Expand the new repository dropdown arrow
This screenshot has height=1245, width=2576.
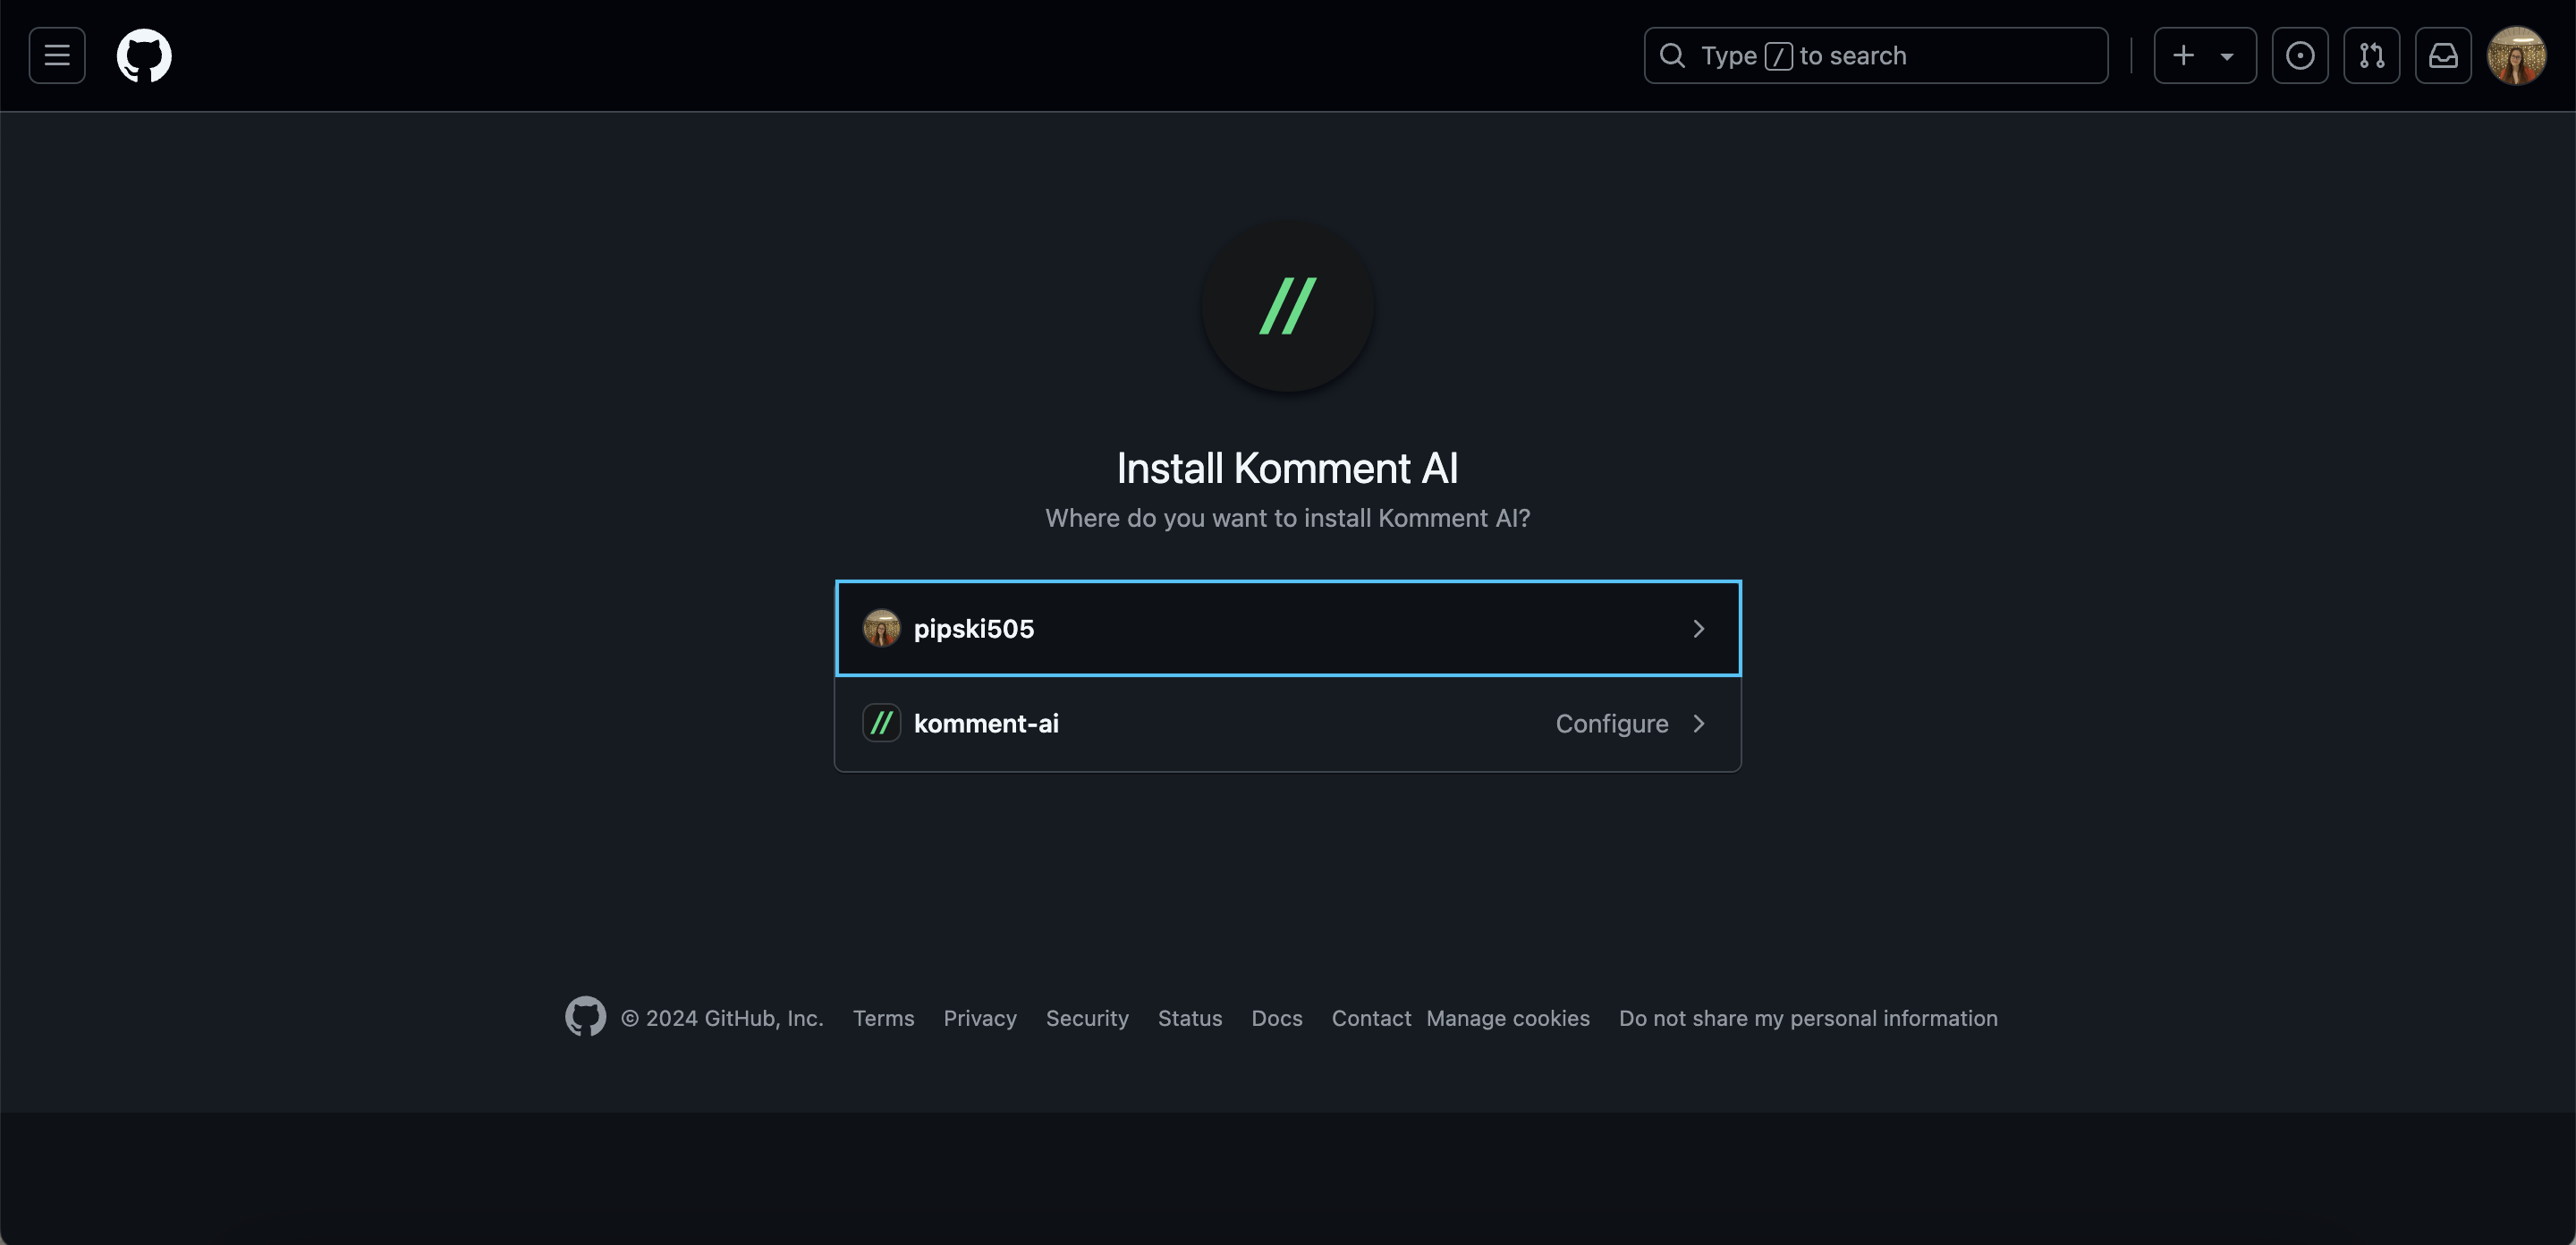tap(2226, 55)
